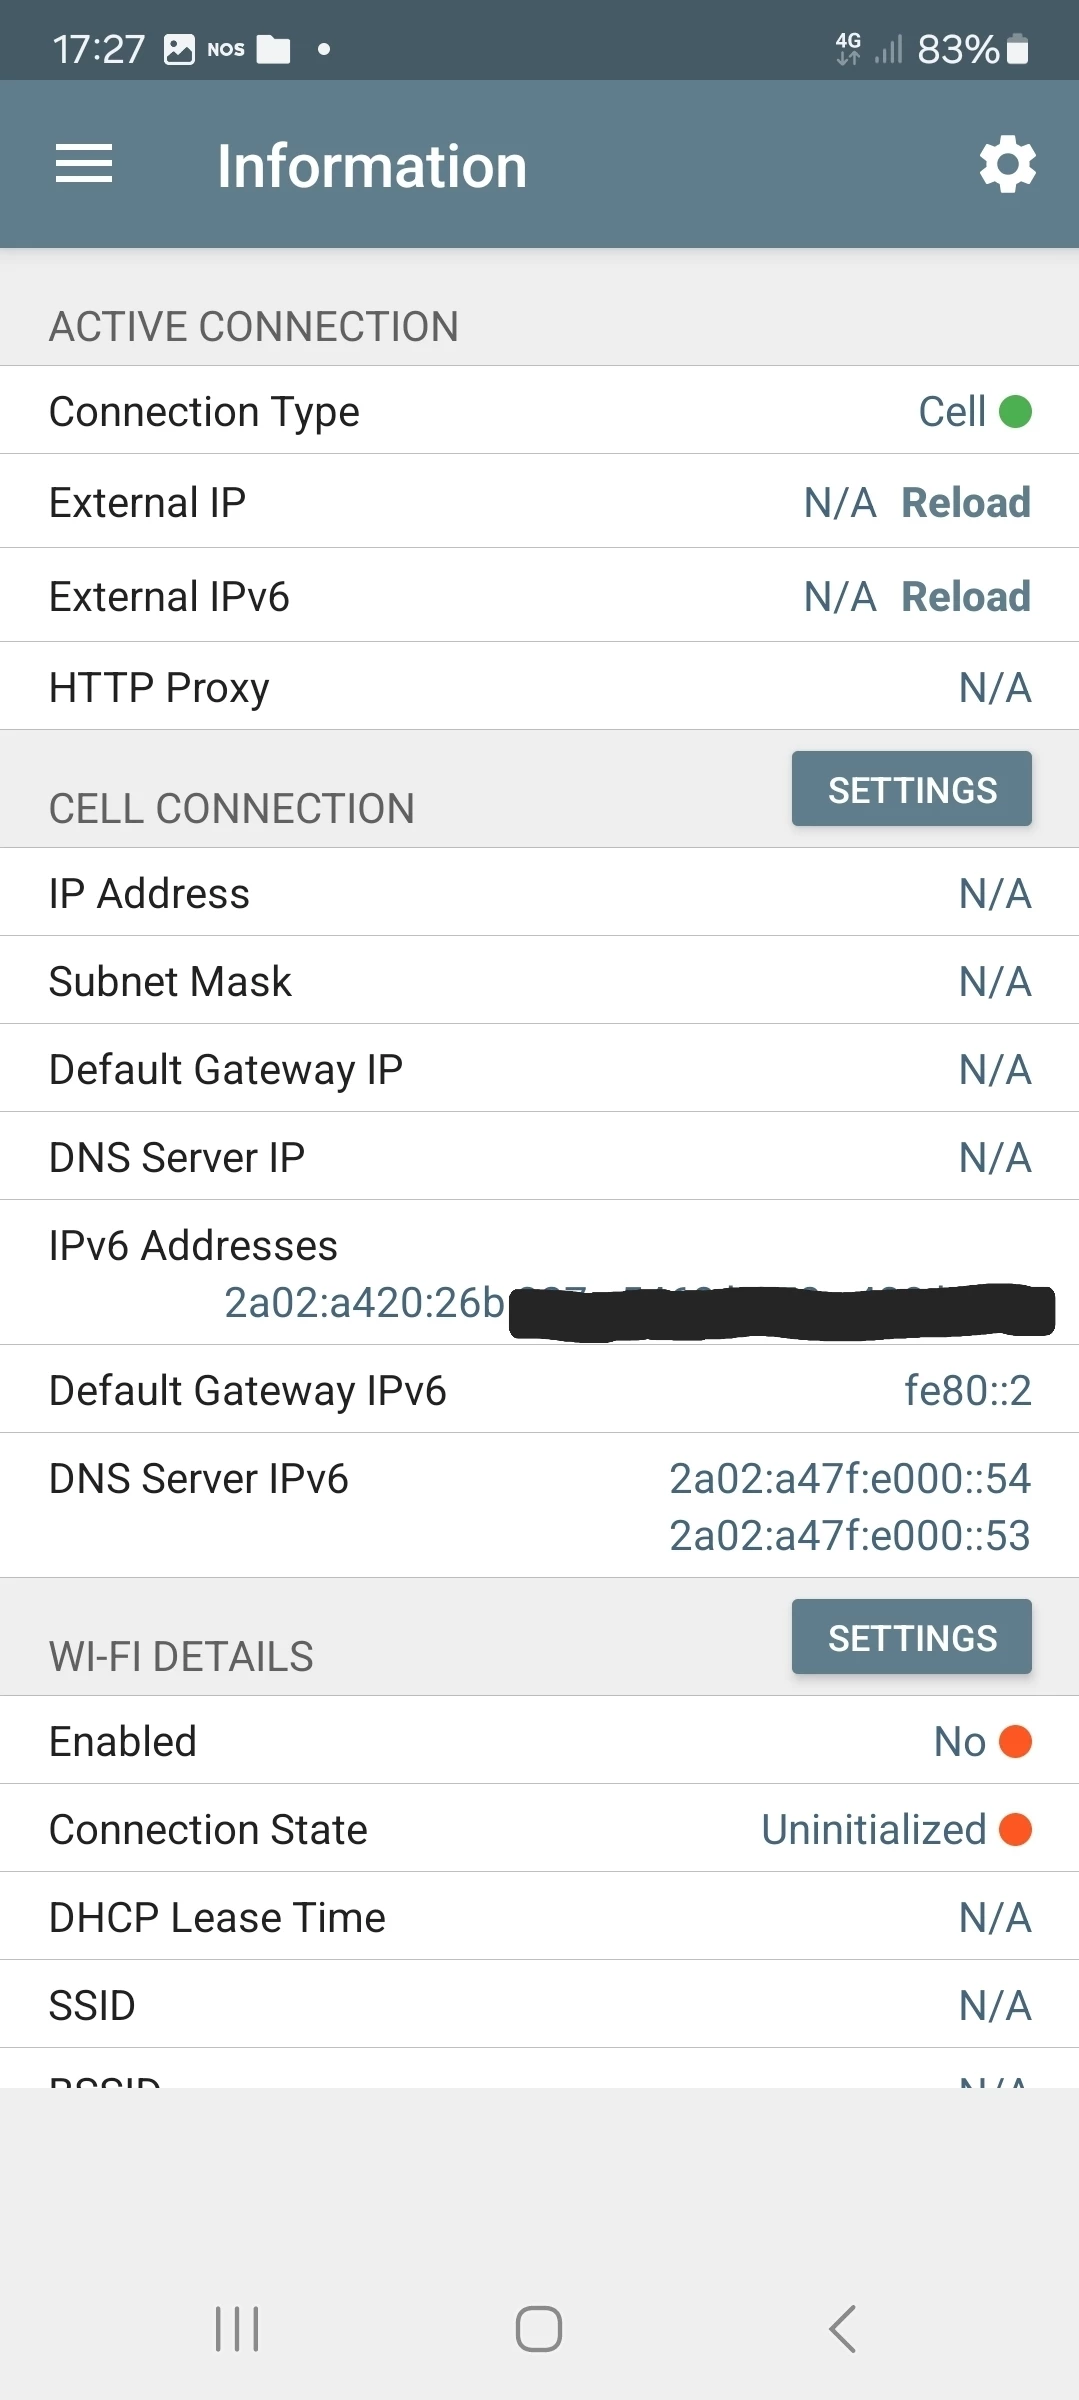This screenshot has width=1079, height=2400.
Task: Reload the External IP value
Action: click(965, 502)
